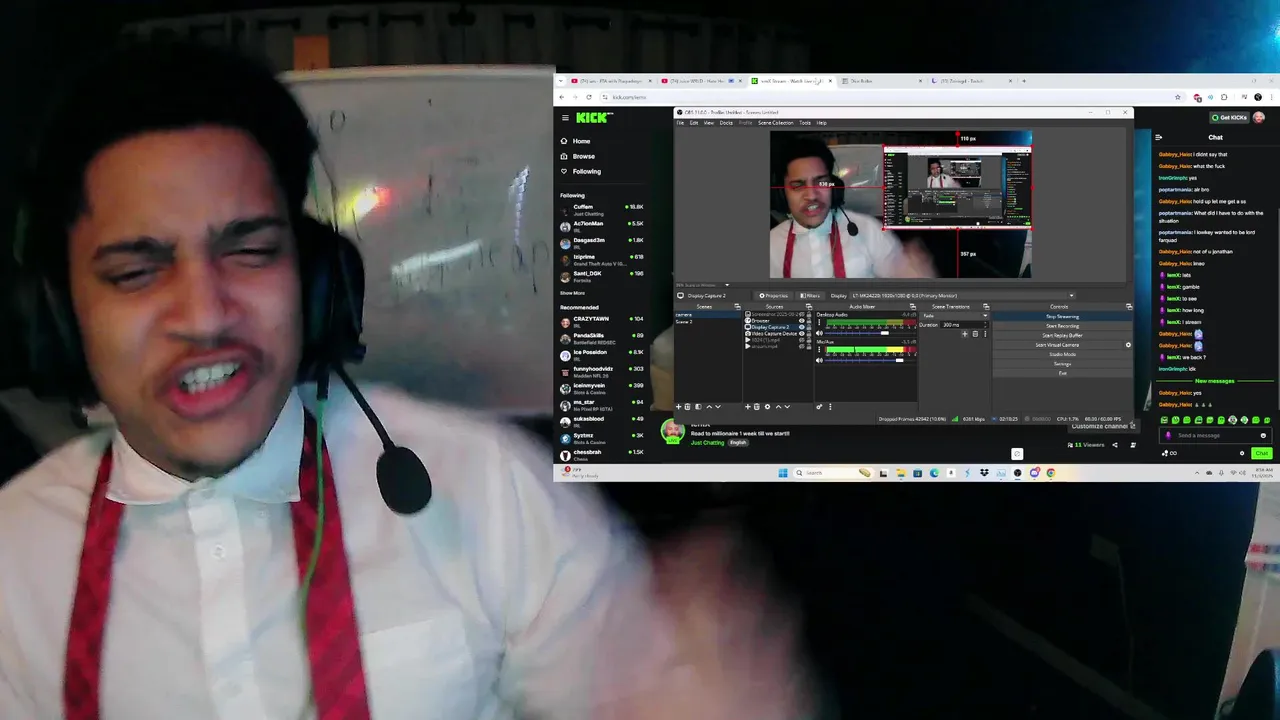Screen dimensions: 1280x720
Task: Open OBS Edit menu
Action: point(694,123)
